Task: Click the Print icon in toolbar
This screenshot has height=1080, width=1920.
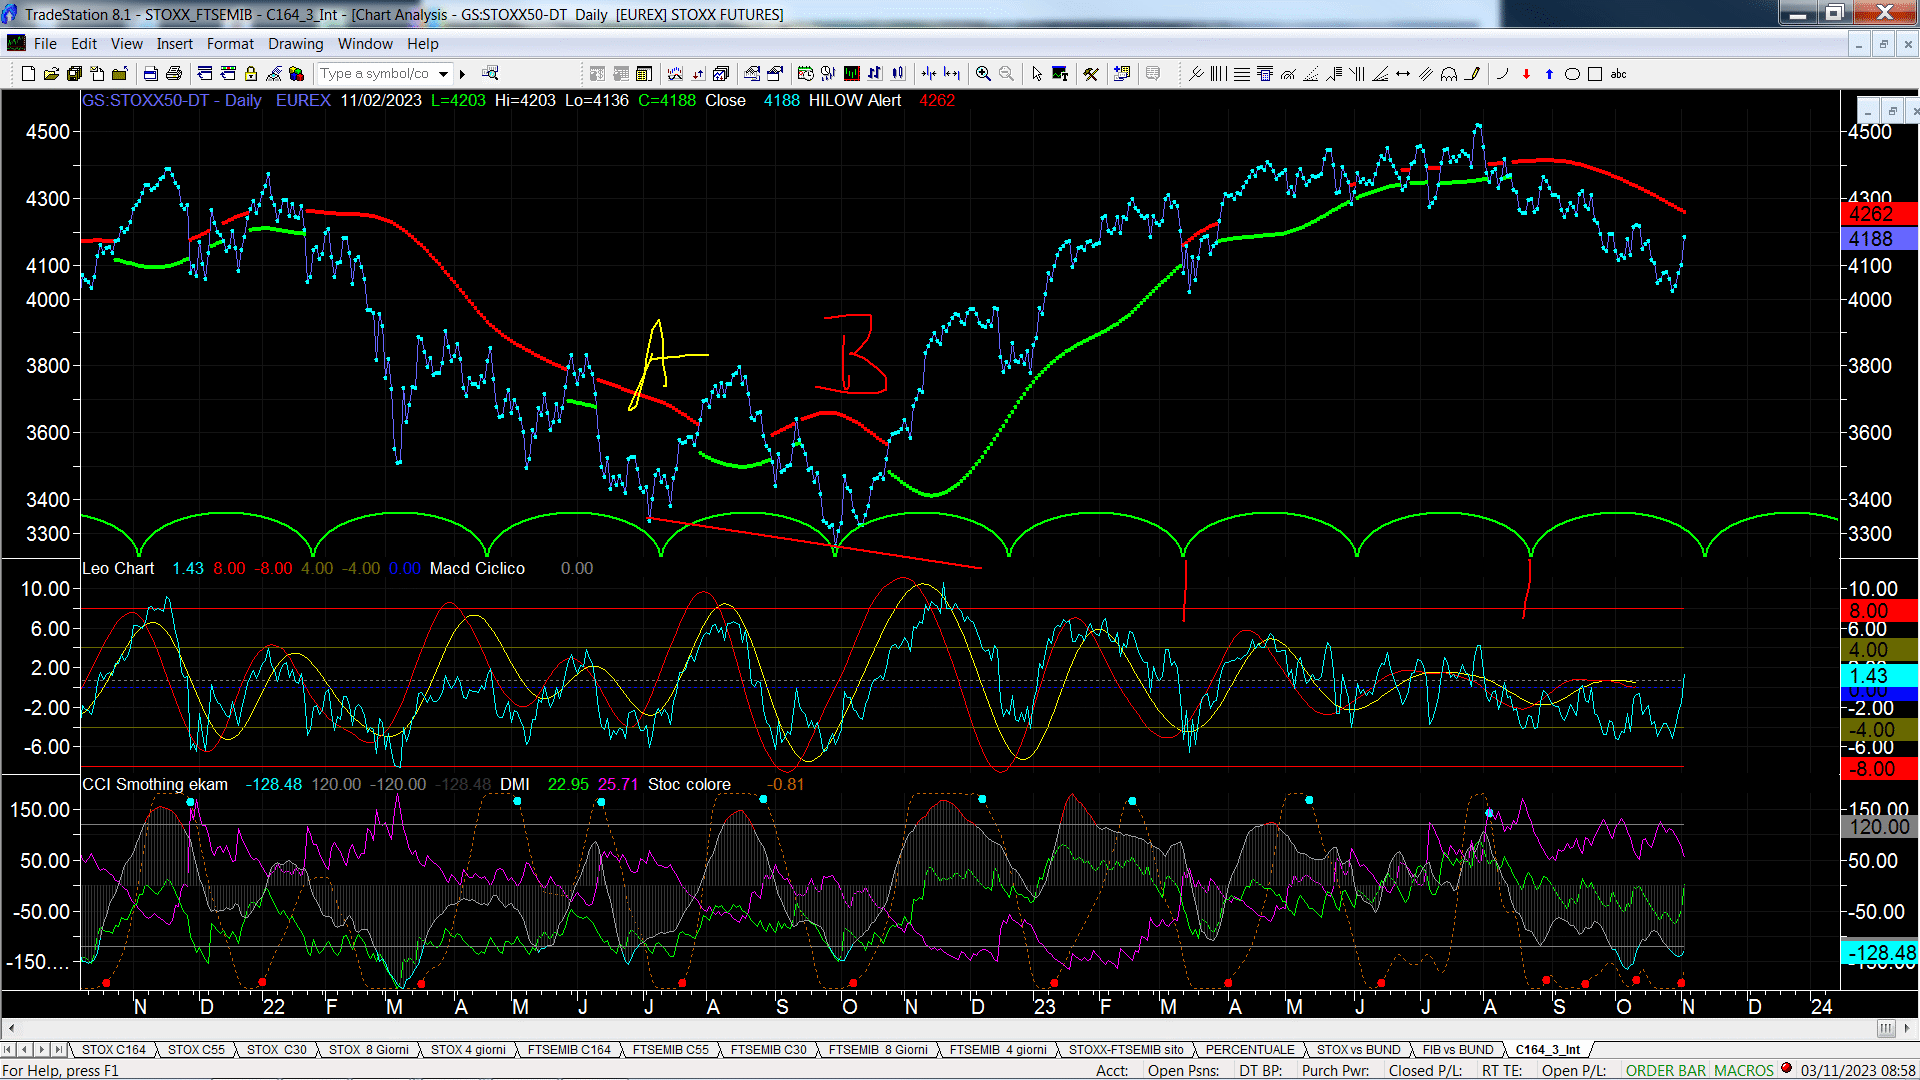Action: (x=173, y=74)
